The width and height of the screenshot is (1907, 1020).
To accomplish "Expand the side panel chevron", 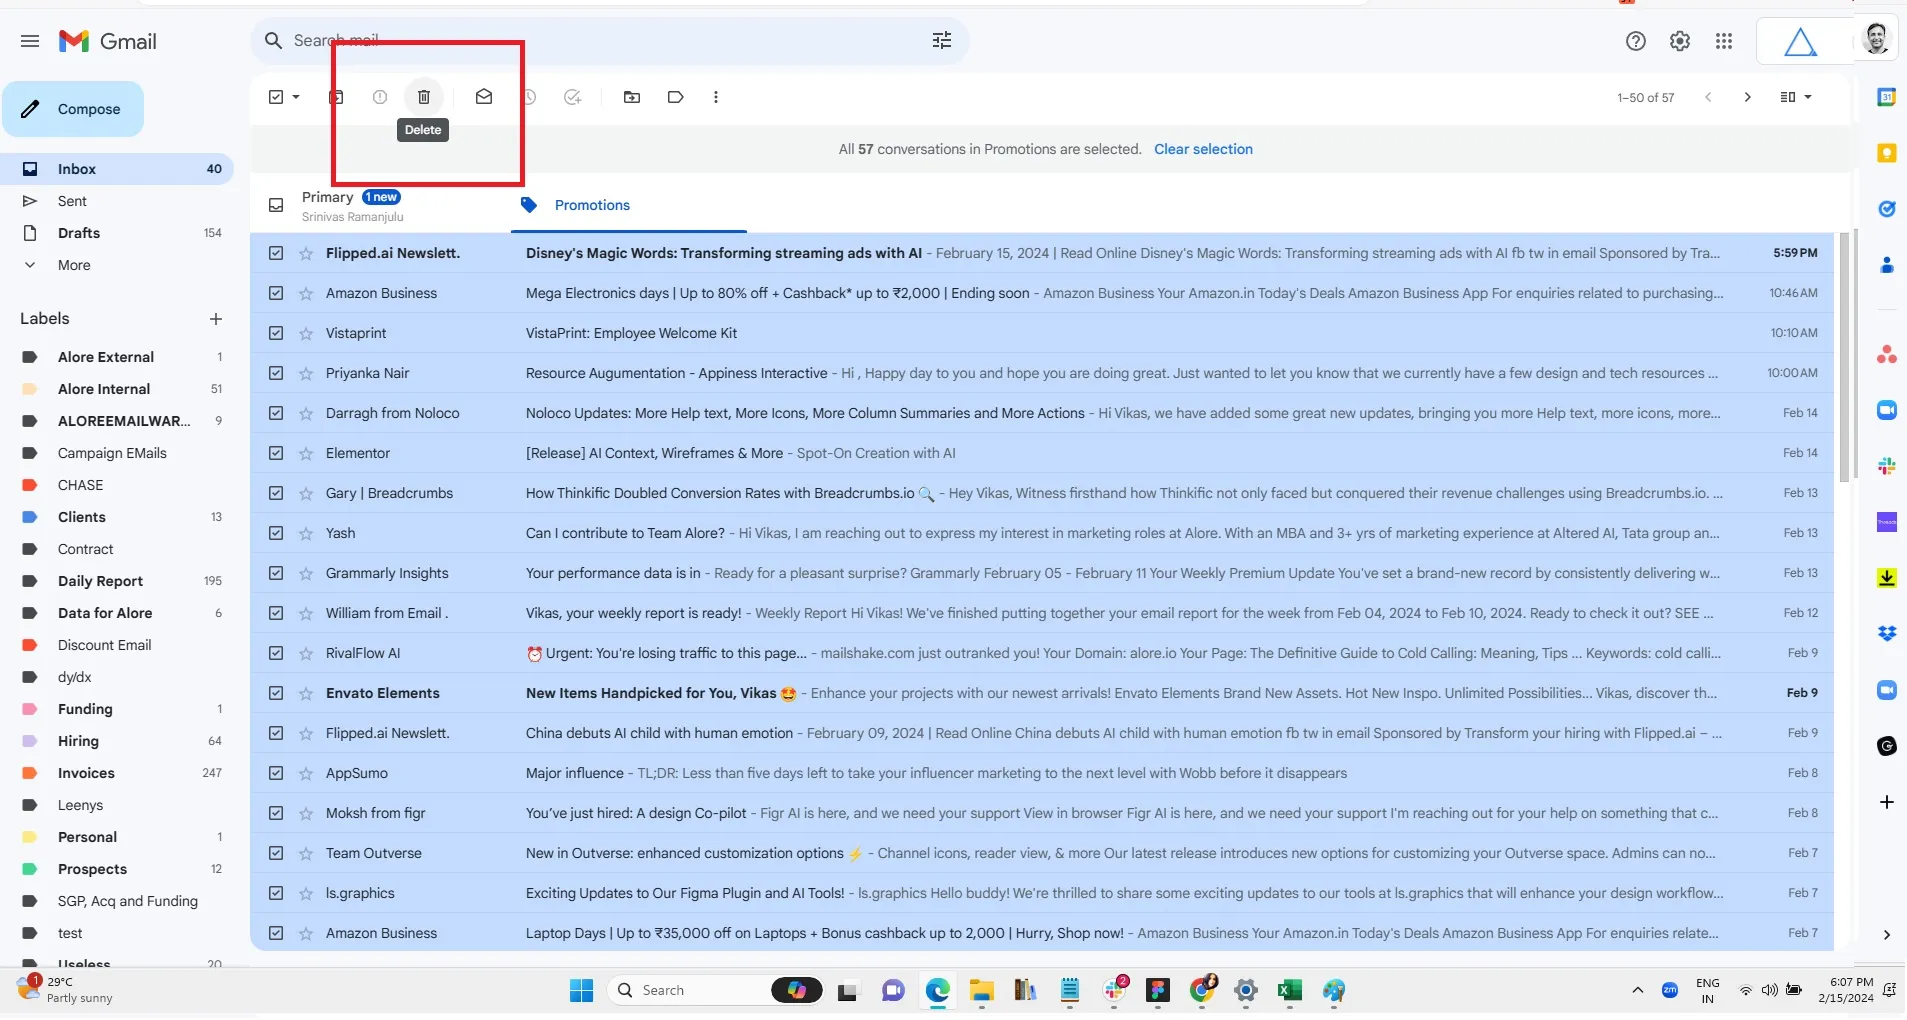I will tap(1887, 935).
